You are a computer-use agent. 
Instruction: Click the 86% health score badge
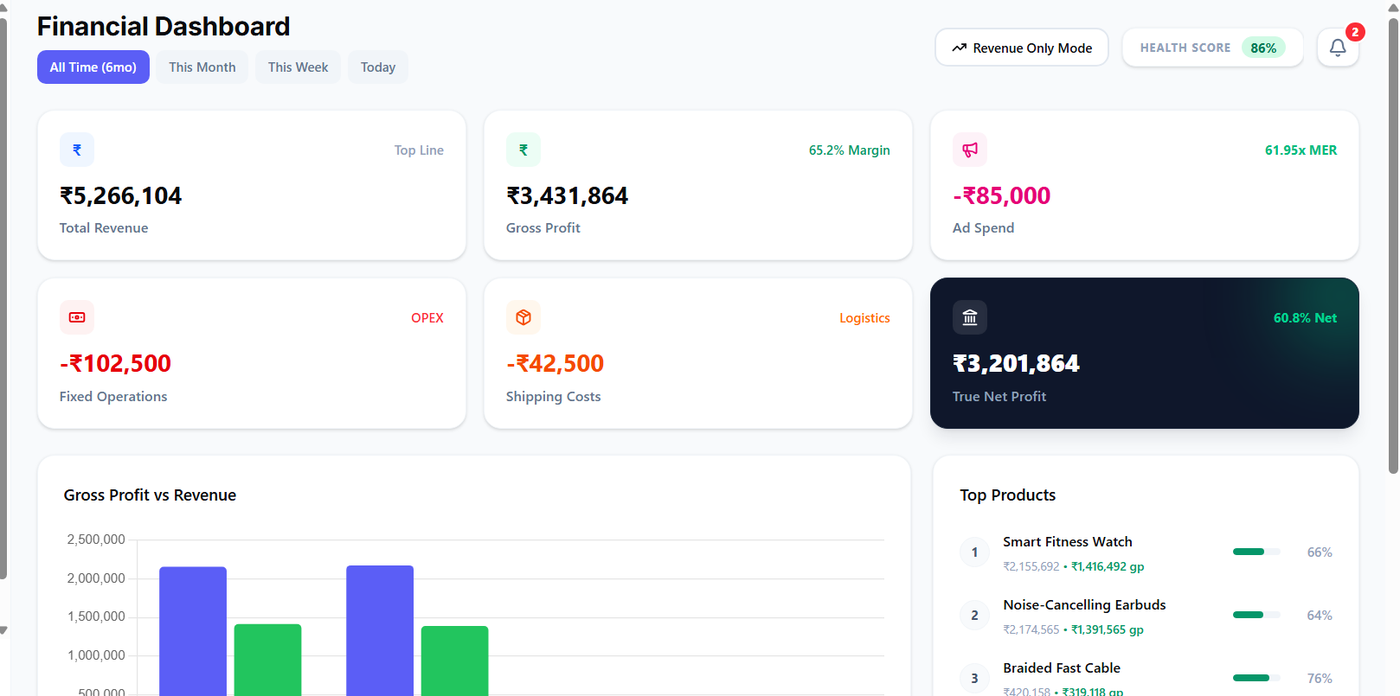[x=1263, y=48]
